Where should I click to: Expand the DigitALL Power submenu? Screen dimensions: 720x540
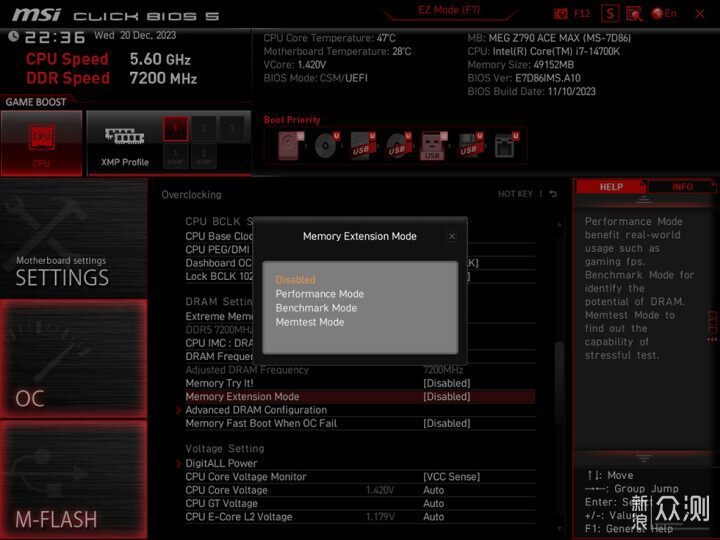click(x=221, y=463)
